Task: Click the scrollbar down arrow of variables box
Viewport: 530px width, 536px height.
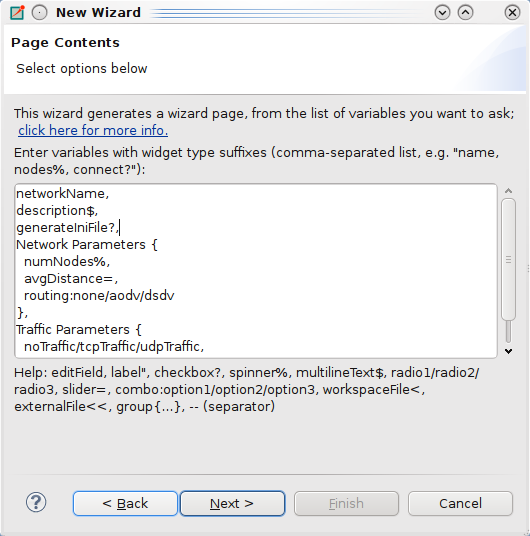Action: pyautogui.click(x=508, y=351)
